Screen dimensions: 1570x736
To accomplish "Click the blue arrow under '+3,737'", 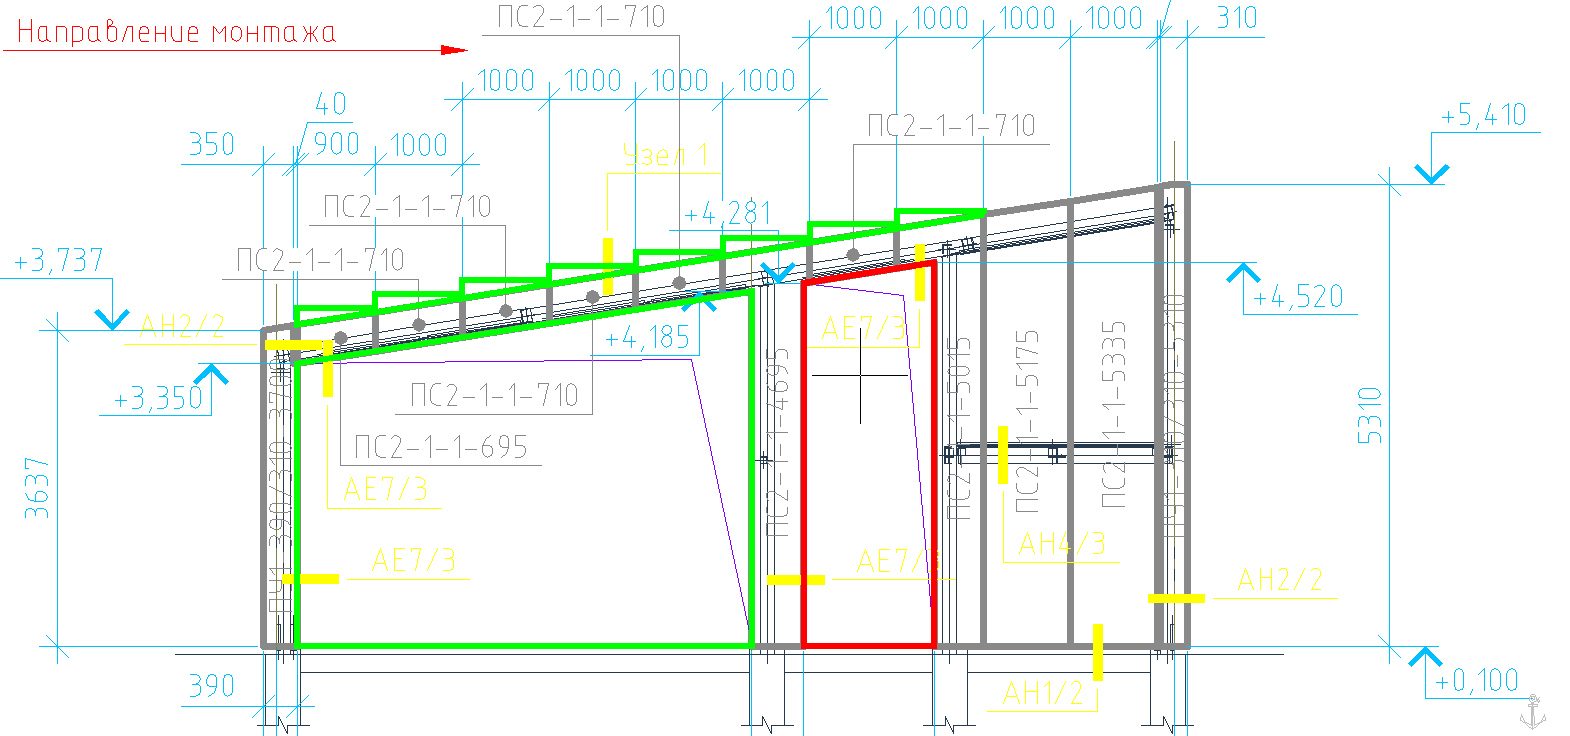I will [x=112, y=319].
